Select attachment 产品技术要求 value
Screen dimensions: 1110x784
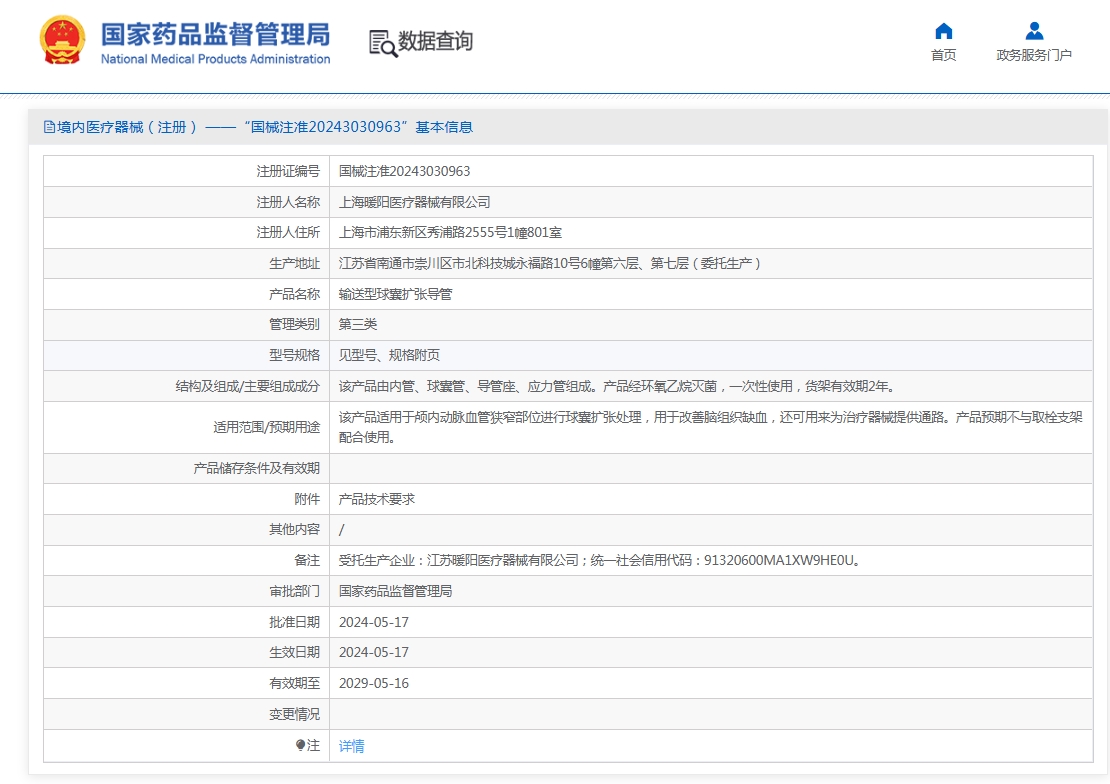point(377,499)
